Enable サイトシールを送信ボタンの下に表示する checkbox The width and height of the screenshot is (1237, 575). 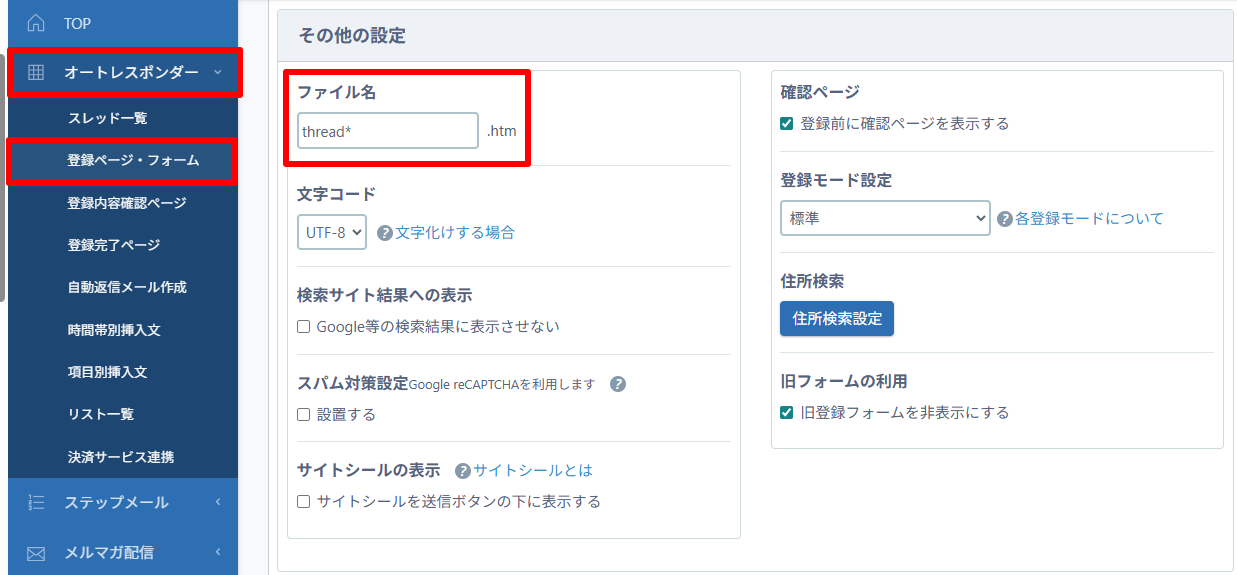(x=304, y=502)
